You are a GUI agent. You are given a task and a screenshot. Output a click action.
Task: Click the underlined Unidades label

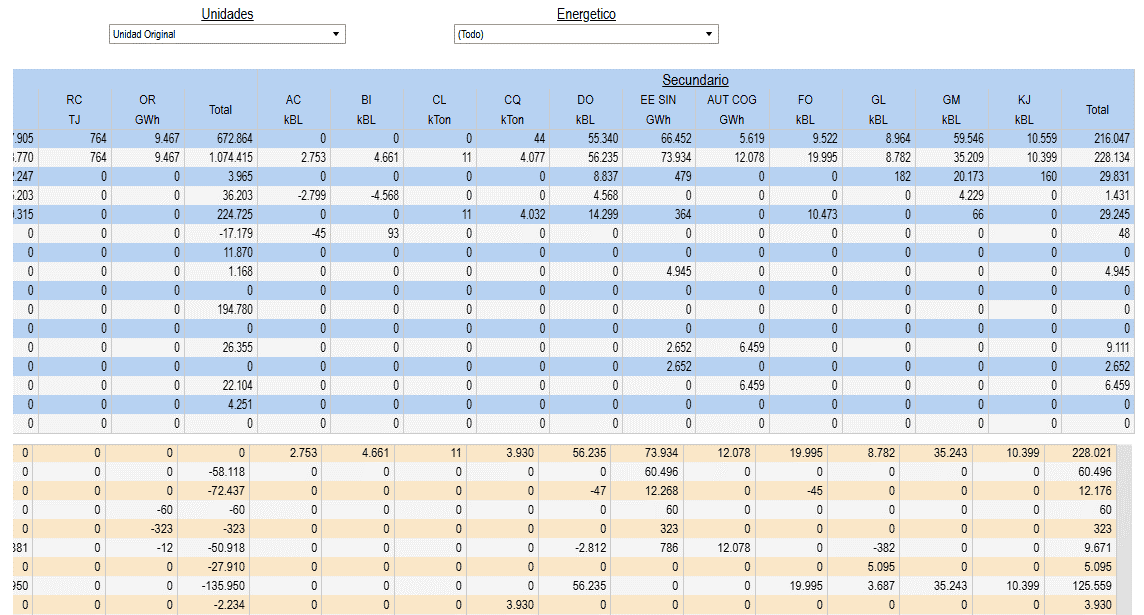pos(227,14)
